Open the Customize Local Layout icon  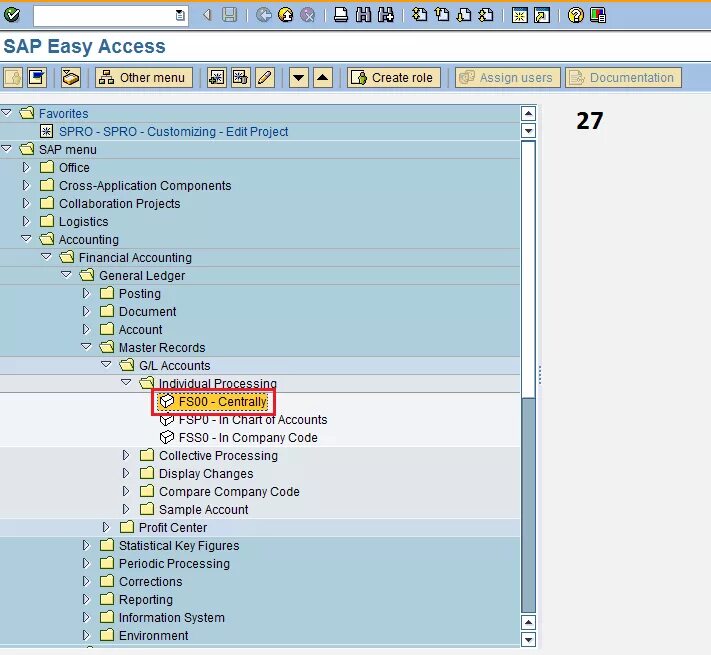(x=598, y=15)
